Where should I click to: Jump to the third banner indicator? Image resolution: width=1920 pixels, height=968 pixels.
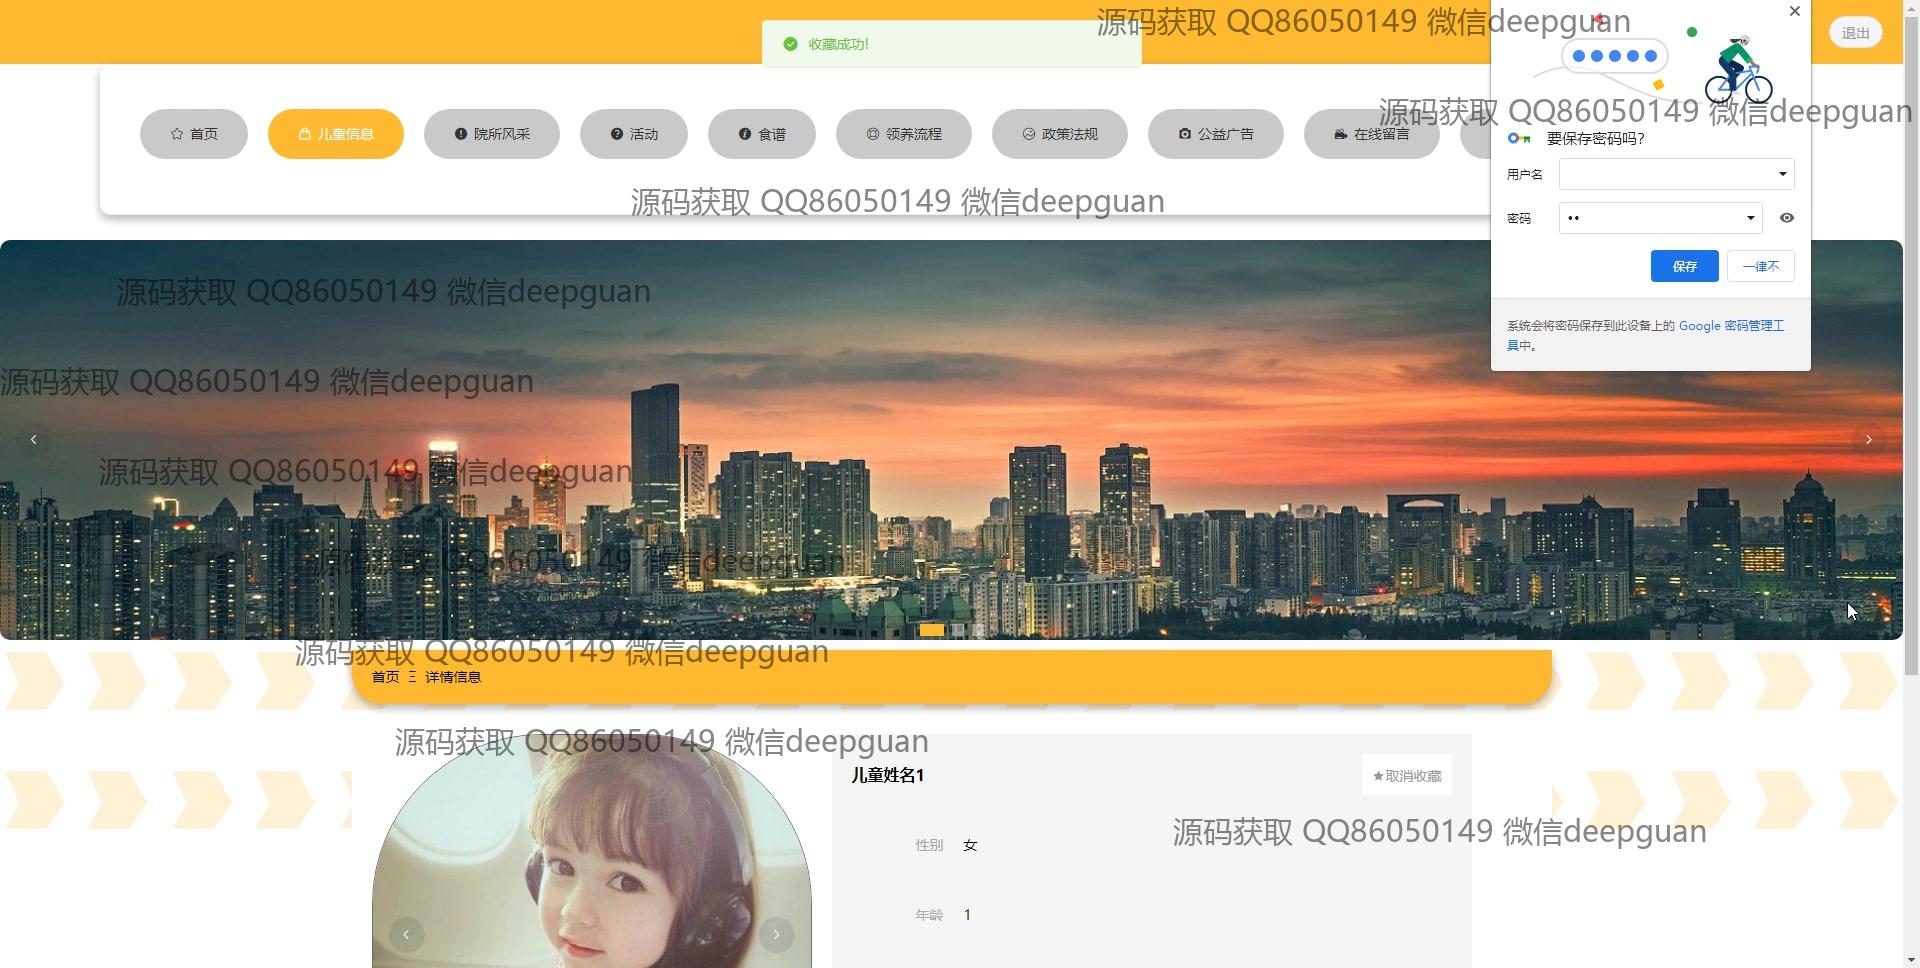pos(979,630)
